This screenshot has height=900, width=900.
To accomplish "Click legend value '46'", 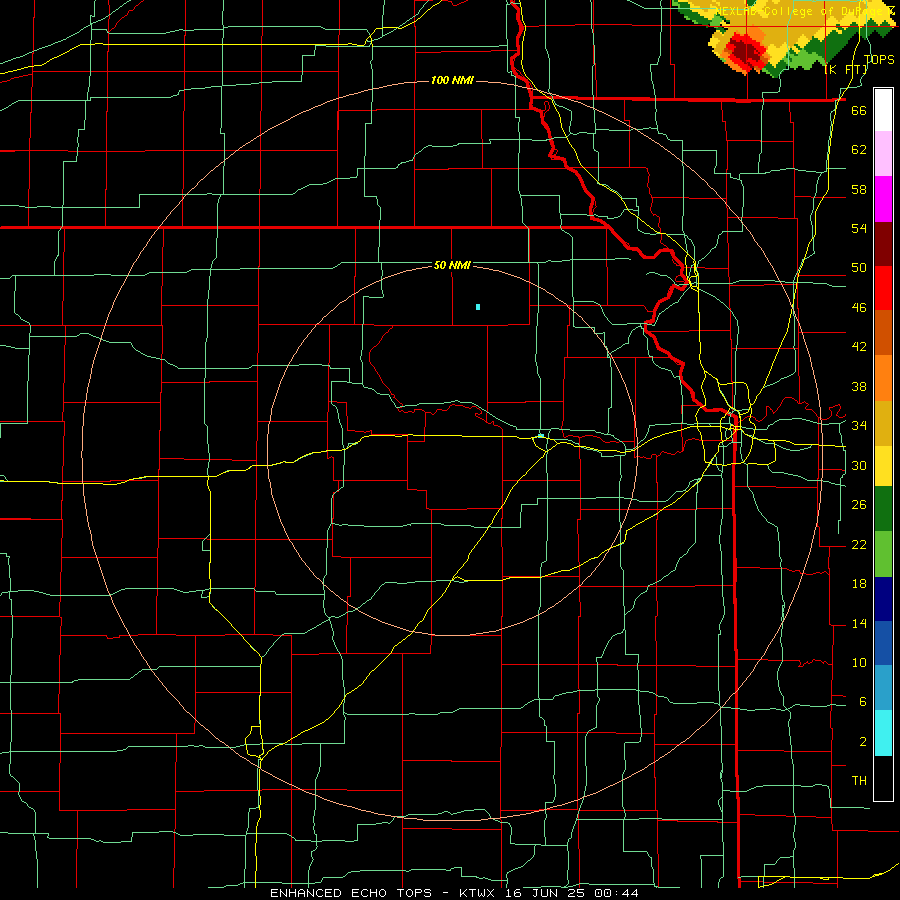I will (x=859, y=308).
